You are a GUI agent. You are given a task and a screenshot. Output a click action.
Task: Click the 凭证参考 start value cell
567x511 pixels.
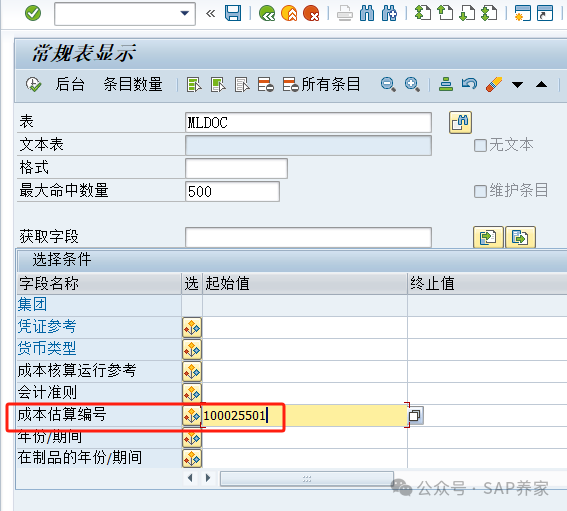pos(305,327)
